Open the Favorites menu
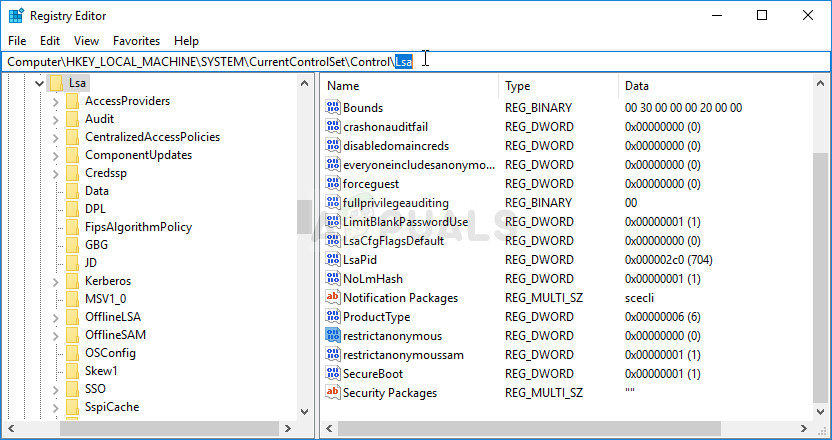Image resolution: width=832 pixels, height=440 pixels. tap(136, 41)
